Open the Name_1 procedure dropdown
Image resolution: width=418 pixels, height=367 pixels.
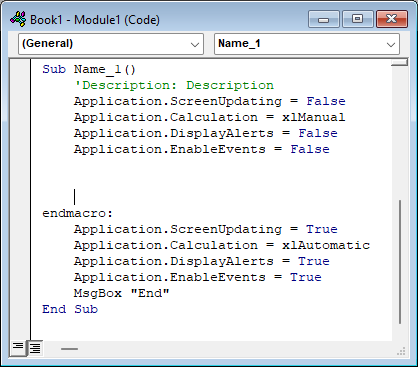pos(307,44)
